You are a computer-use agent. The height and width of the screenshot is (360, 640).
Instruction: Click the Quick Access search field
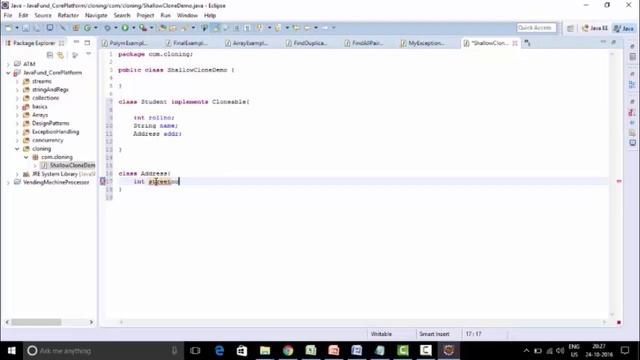[x=536, y=28]
